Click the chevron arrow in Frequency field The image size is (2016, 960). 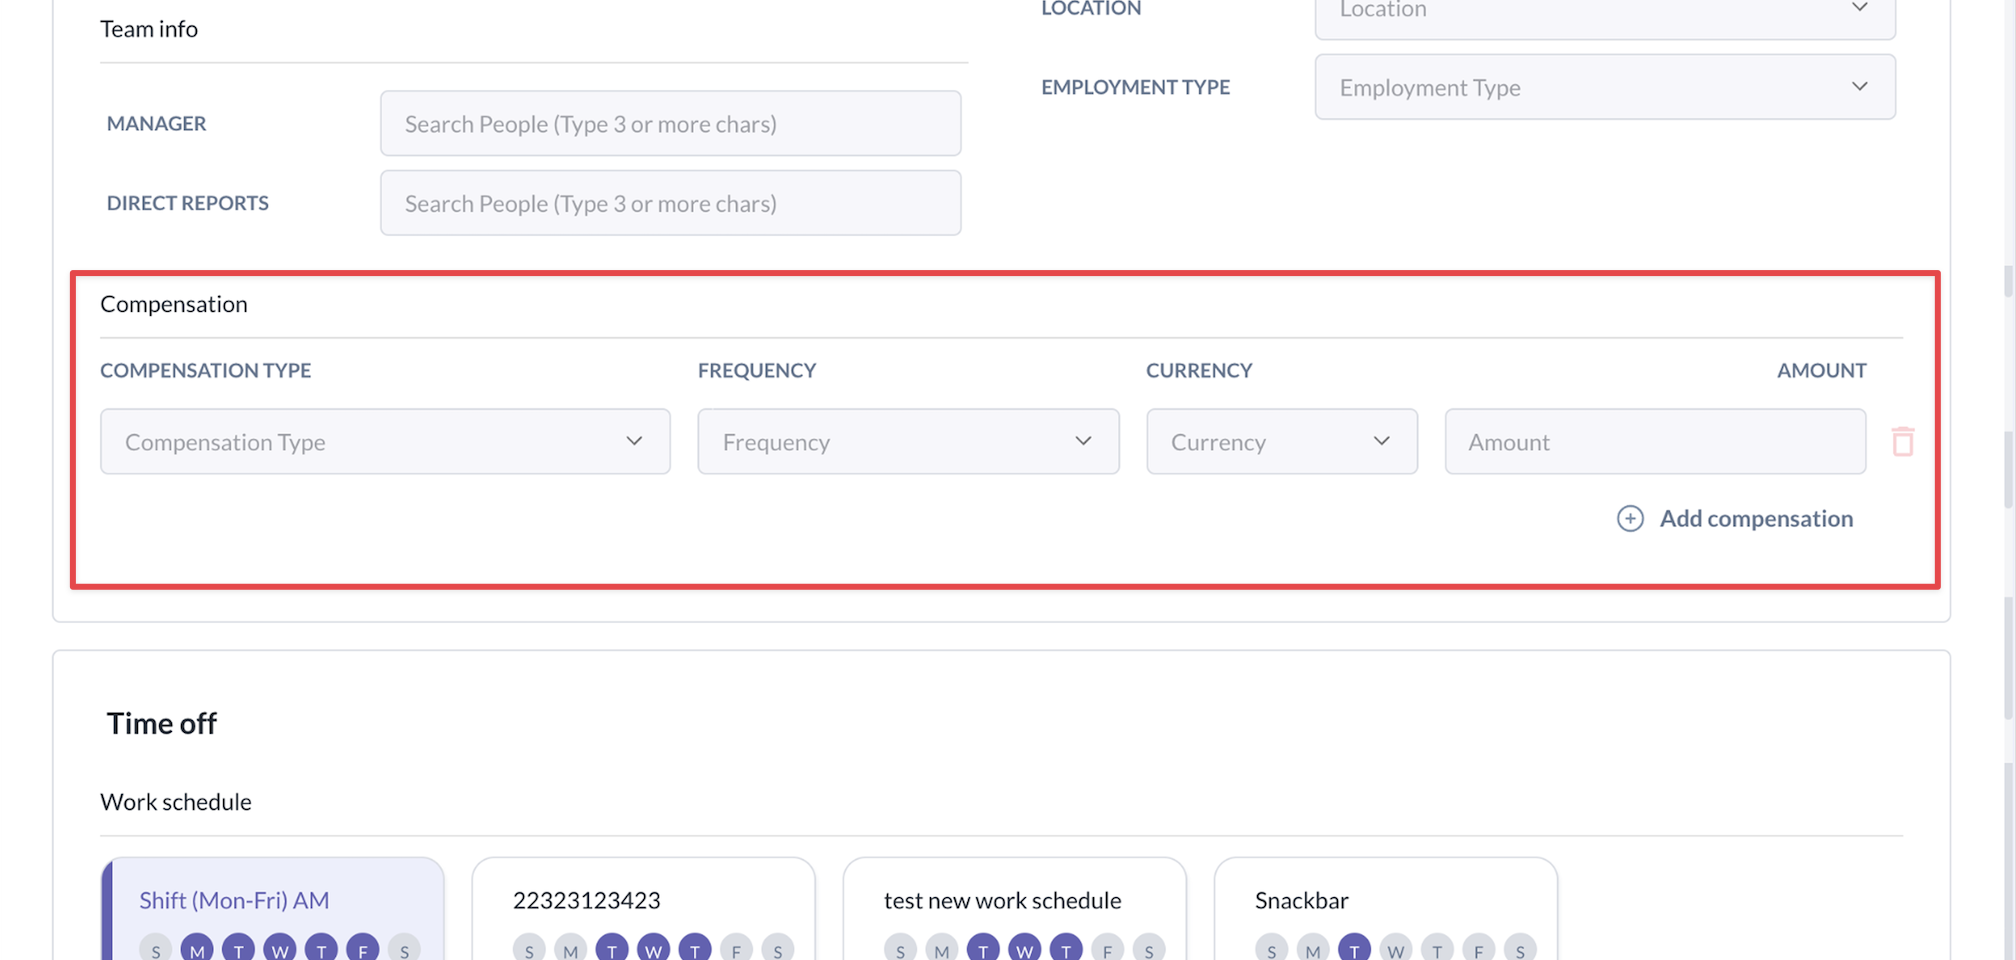click(1083, 441)
